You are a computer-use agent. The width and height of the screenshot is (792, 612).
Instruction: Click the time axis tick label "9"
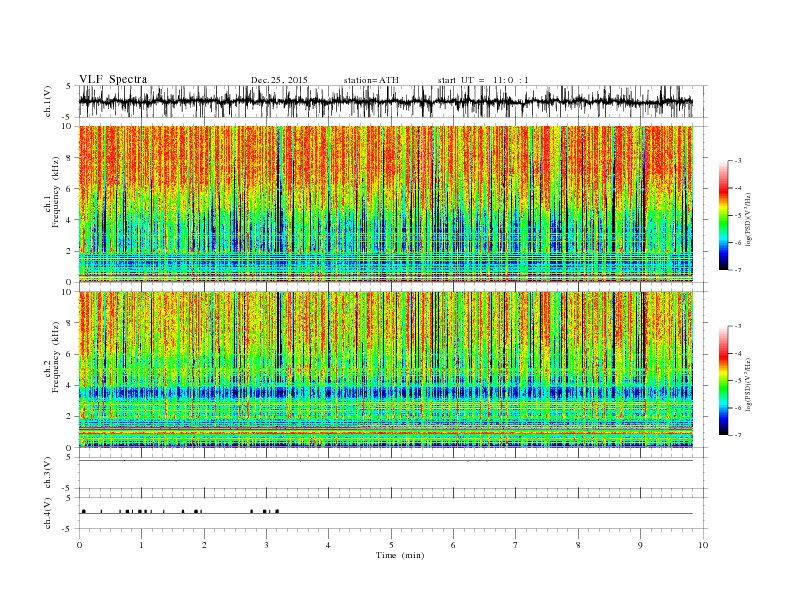640,545
